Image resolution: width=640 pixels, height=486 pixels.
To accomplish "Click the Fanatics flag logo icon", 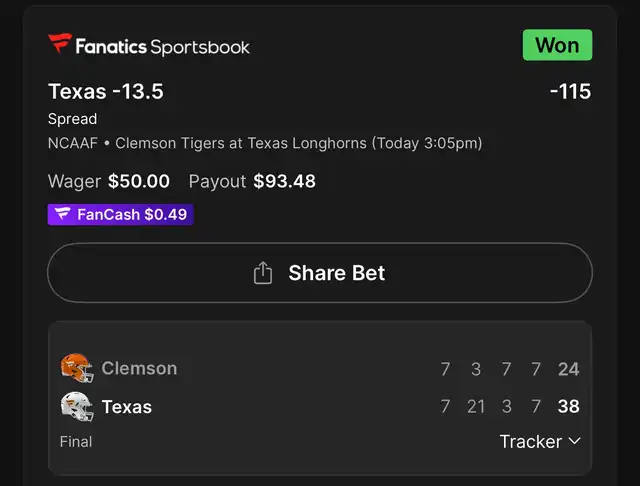I will 60,43.
